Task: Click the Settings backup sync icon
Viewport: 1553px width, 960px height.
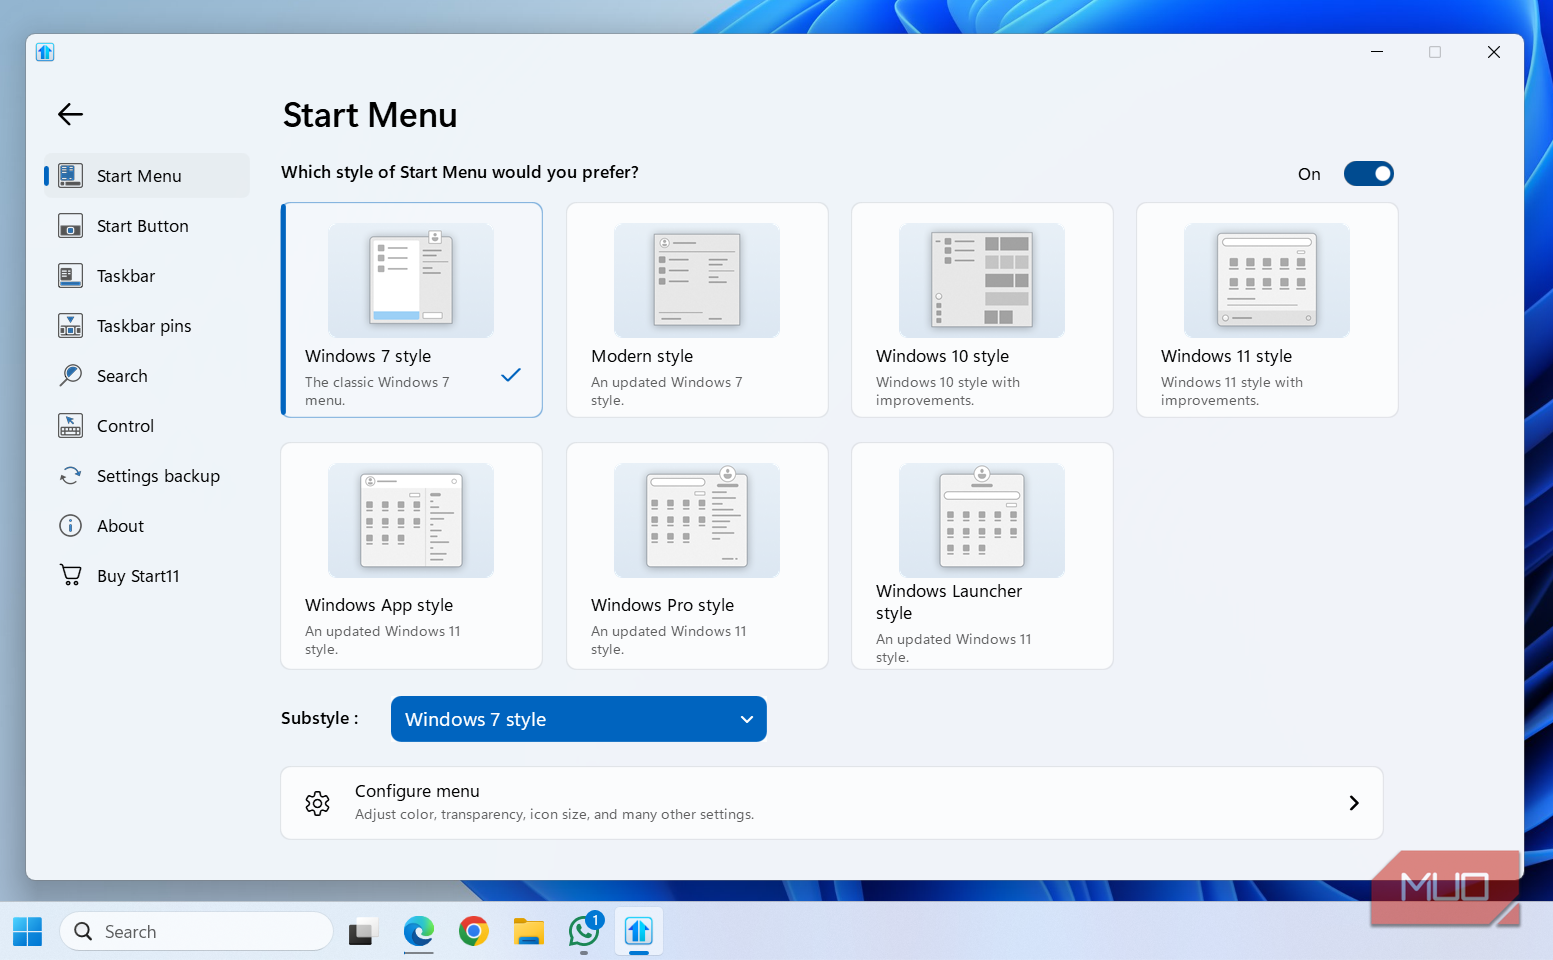Action: 70,475
